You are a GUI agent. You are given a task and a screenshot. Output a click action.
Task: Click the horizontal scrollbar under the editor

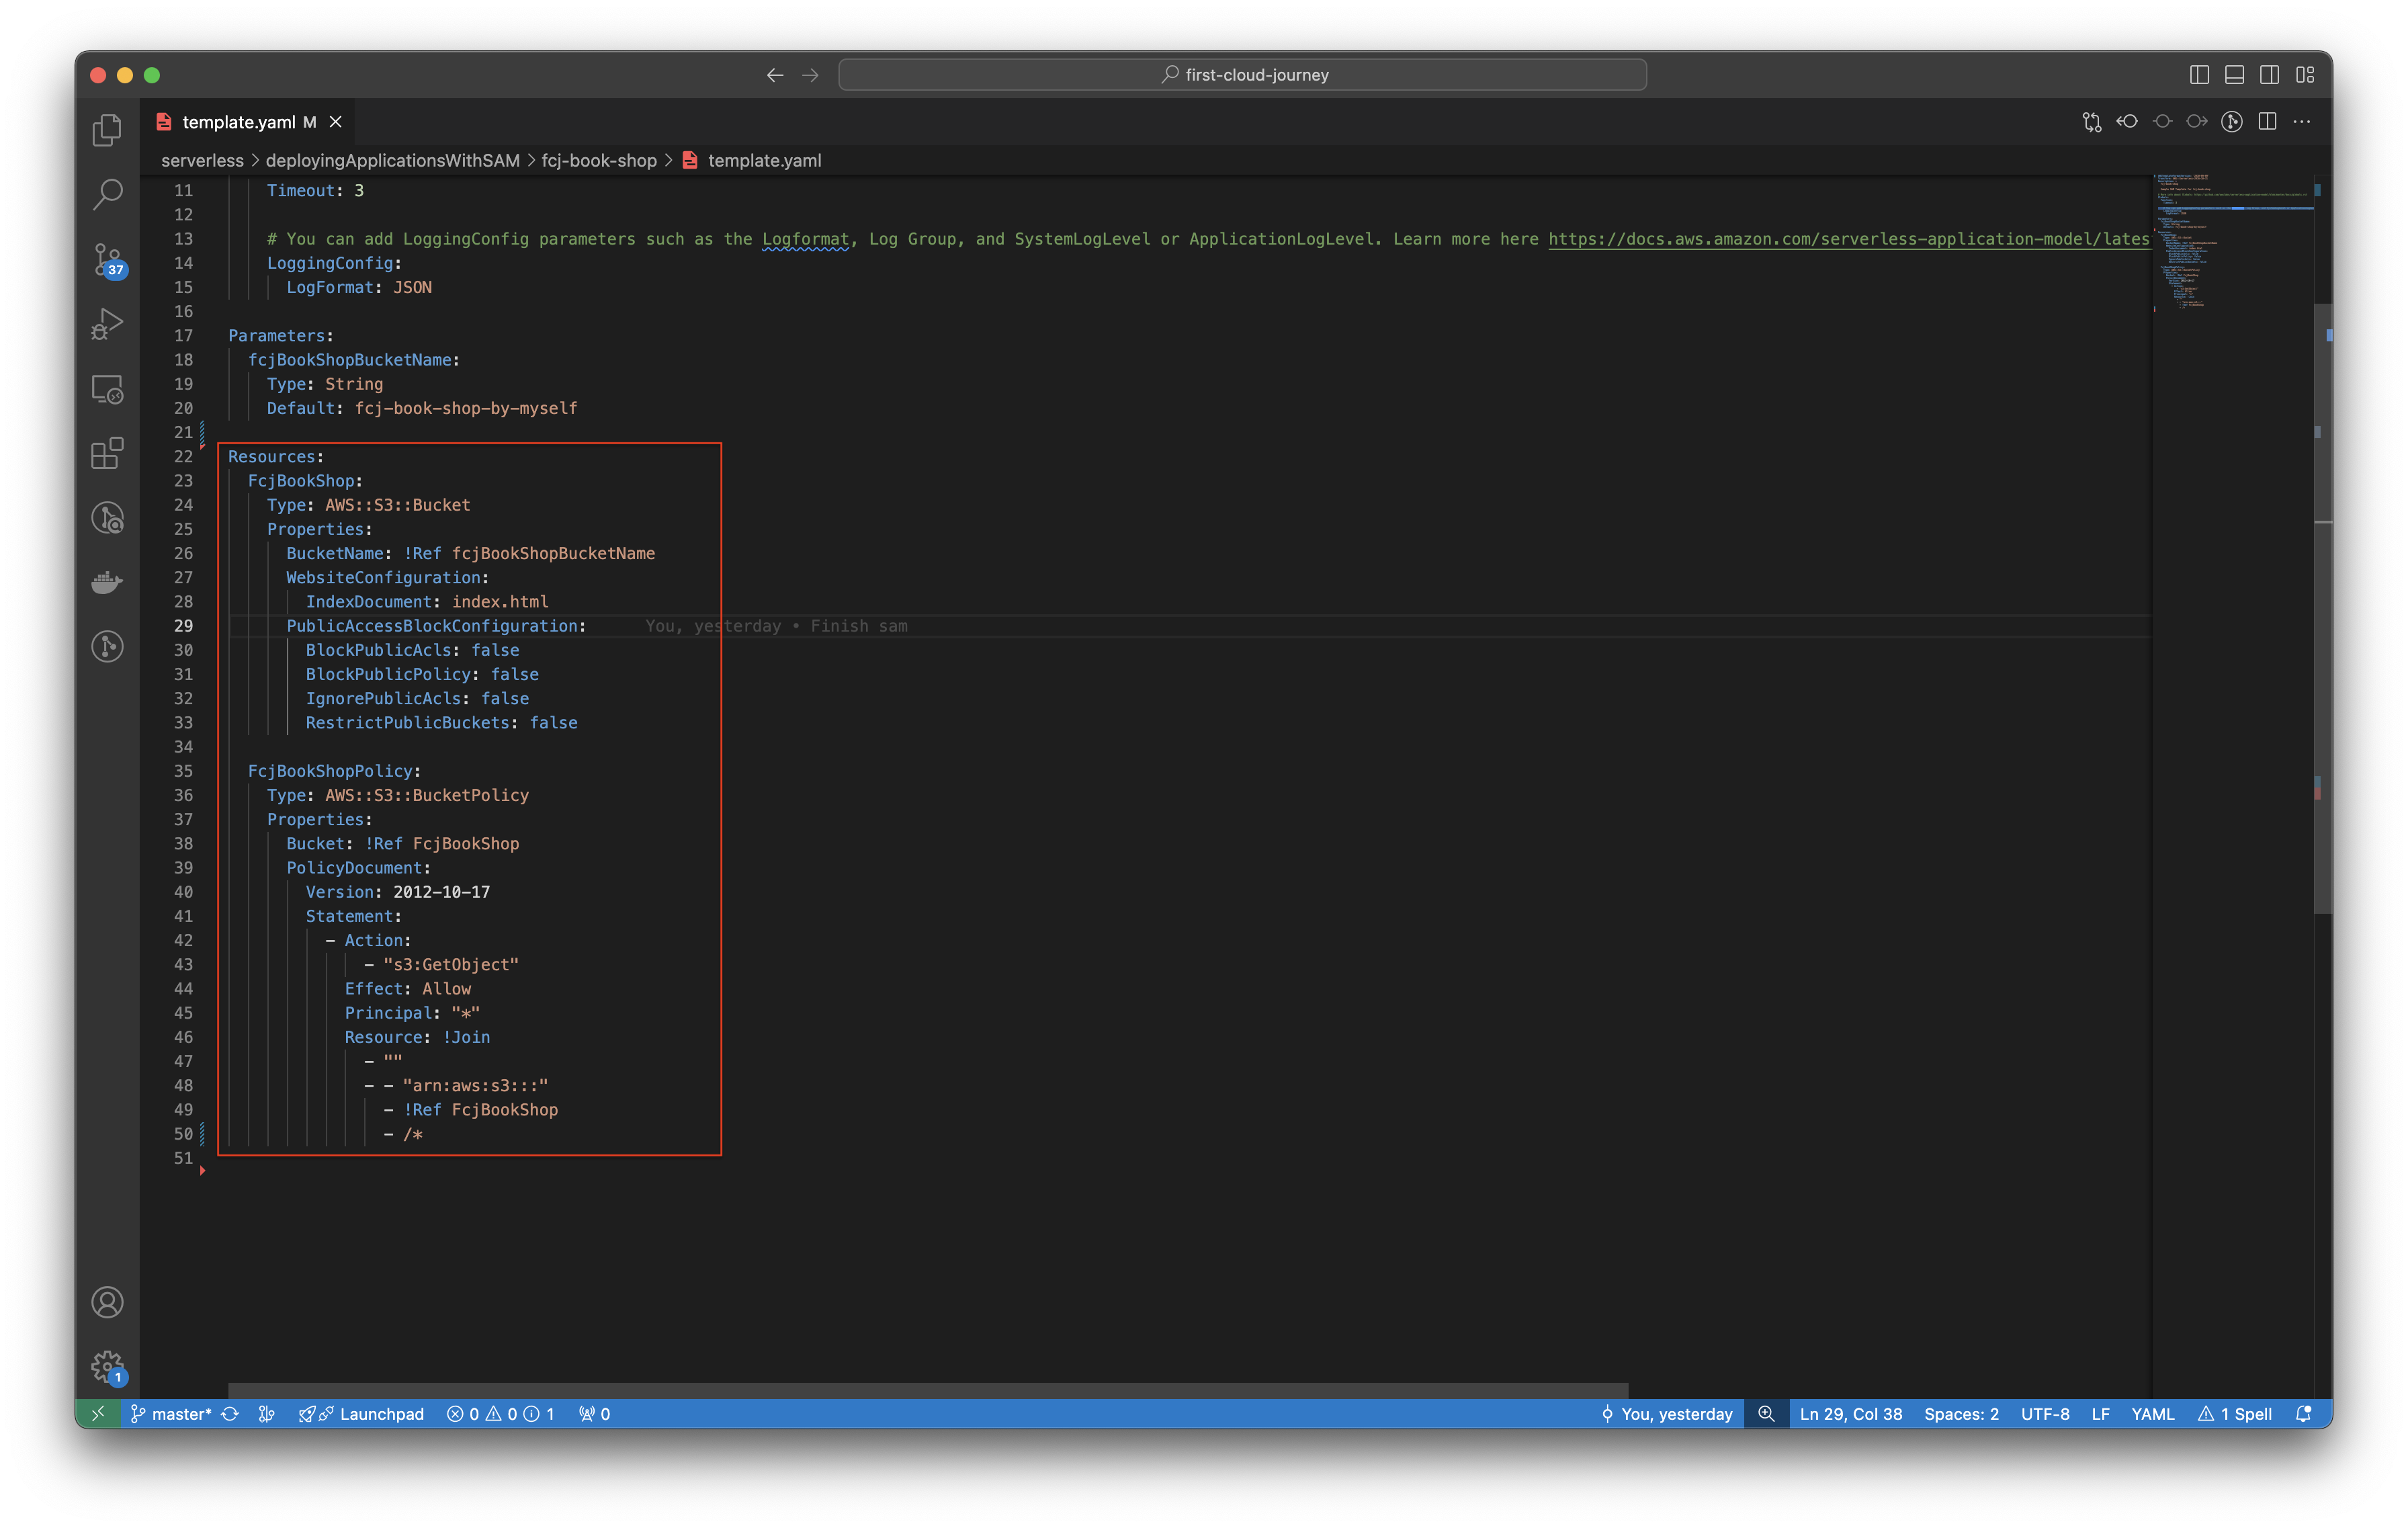(x=928, y=1391)
